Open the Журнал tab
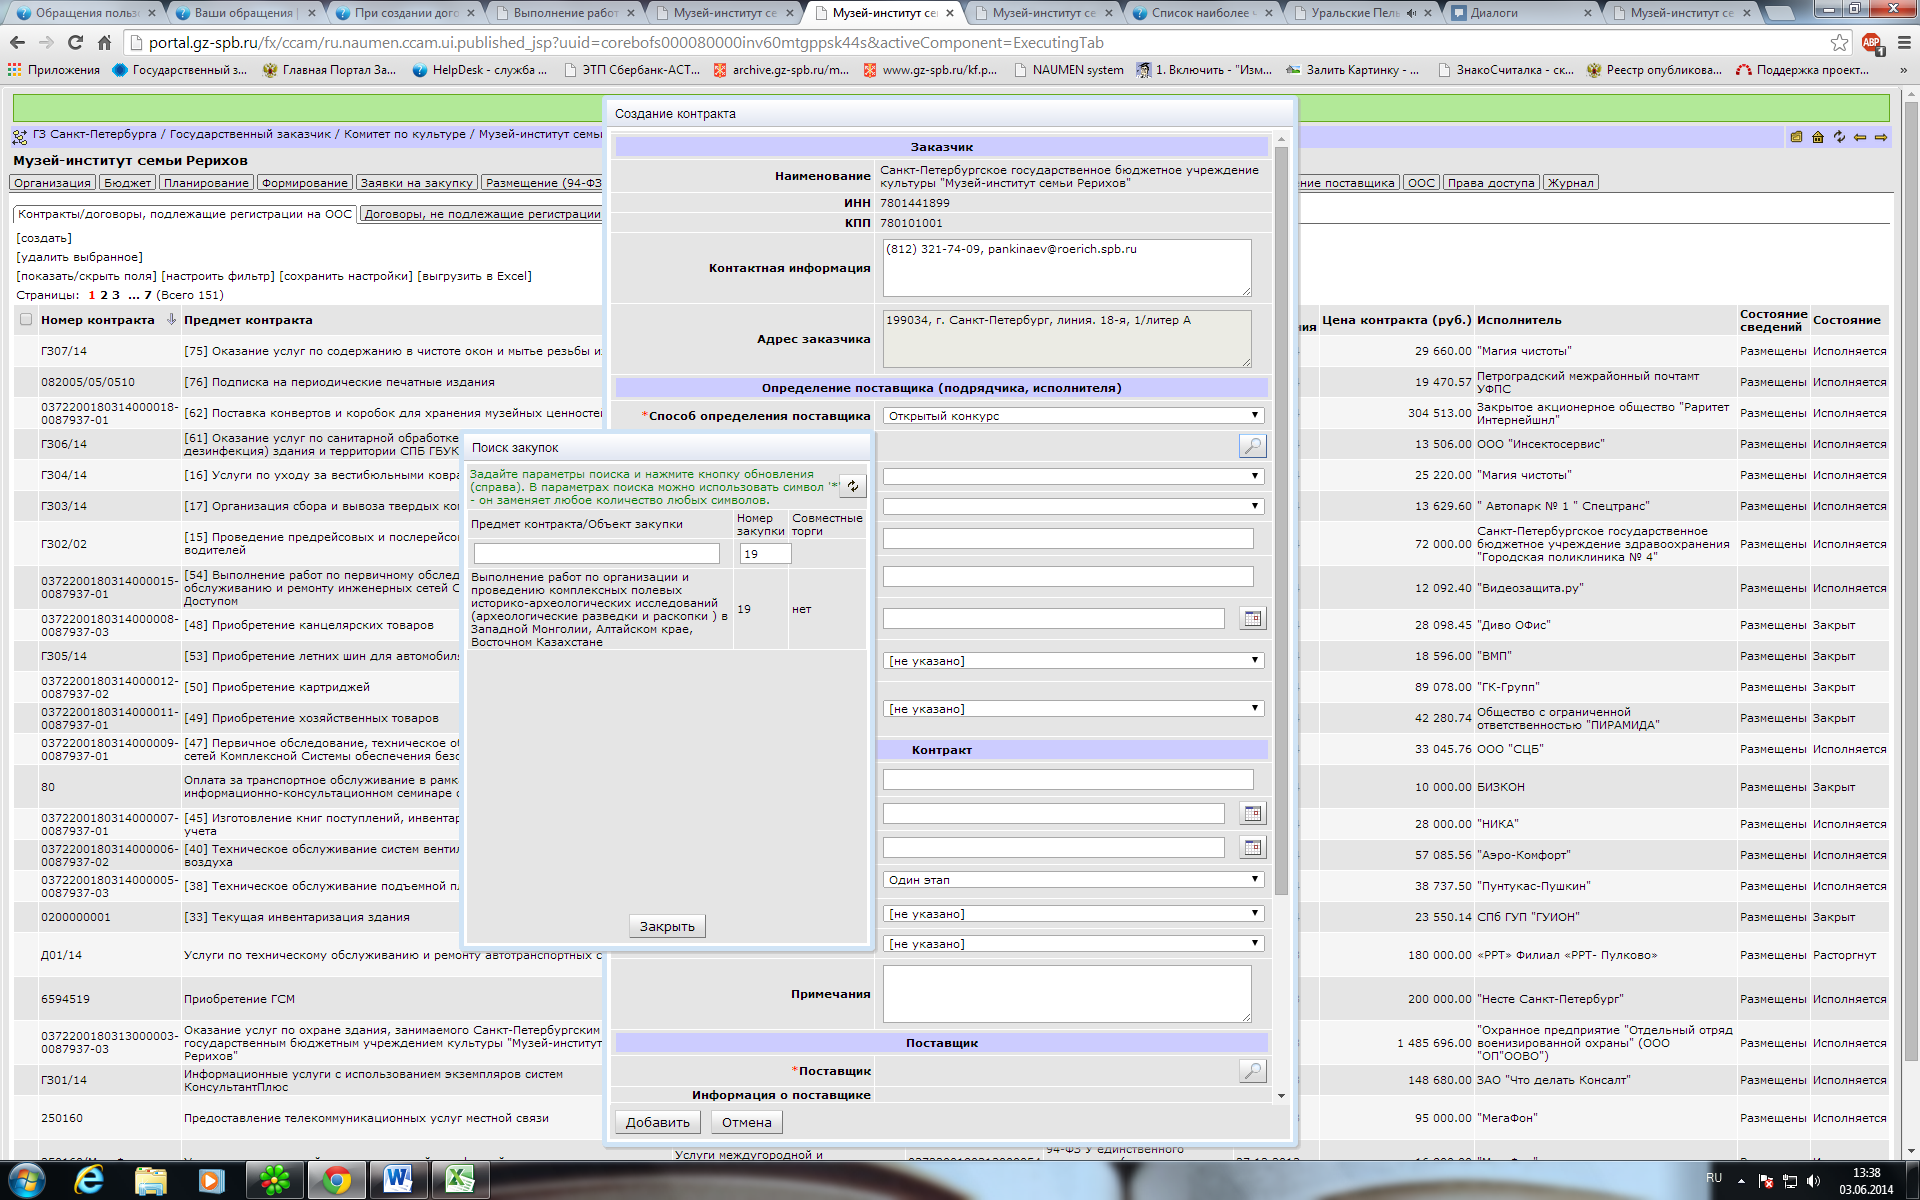Viewport: 1920px width, 1200px height. pos(1571,183)
